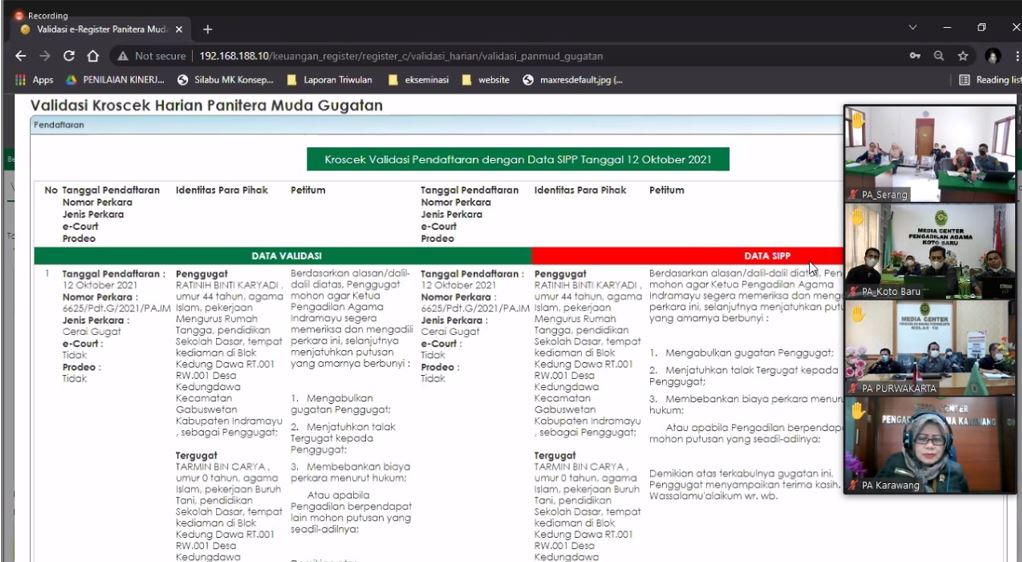Open the Apps grid shortcut
The width and height of the screenshot is (1022, 562).
34,80
